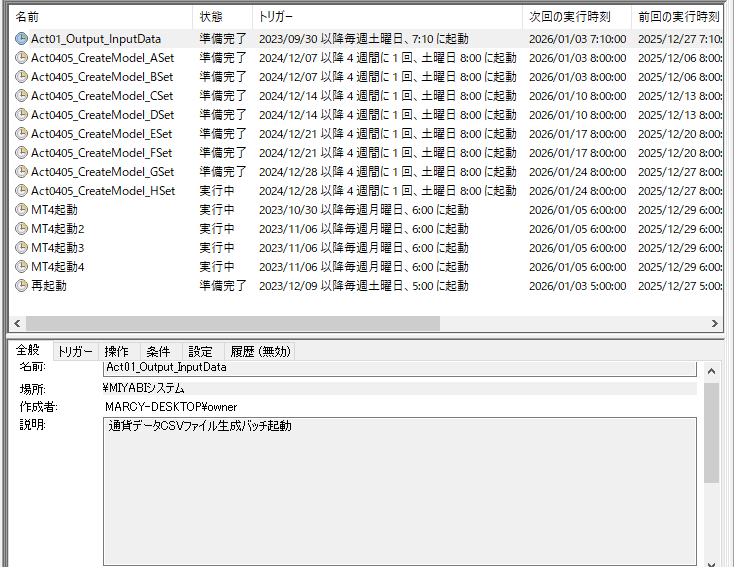Click trigger text 2023/10/30 以降毎週月曜日、6:00

pos(364,210)
